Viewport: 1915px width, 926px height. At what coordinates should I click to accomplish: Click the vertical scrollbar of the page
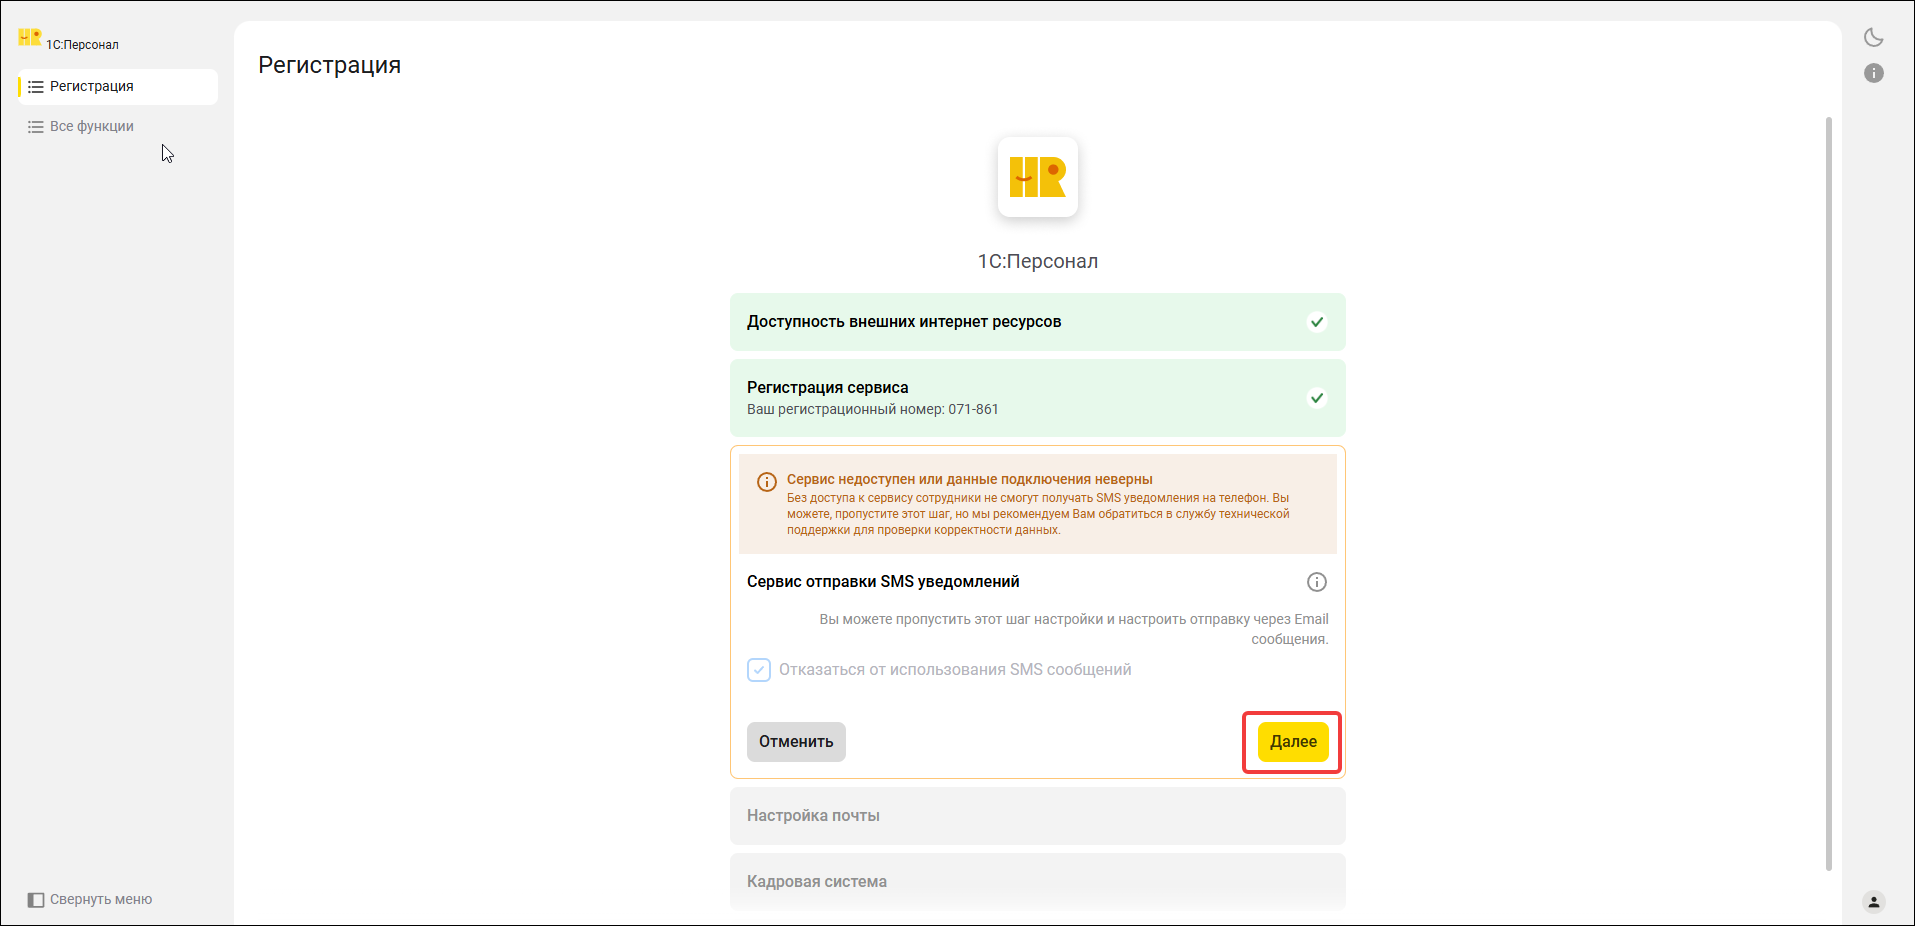coord(1829,494)
